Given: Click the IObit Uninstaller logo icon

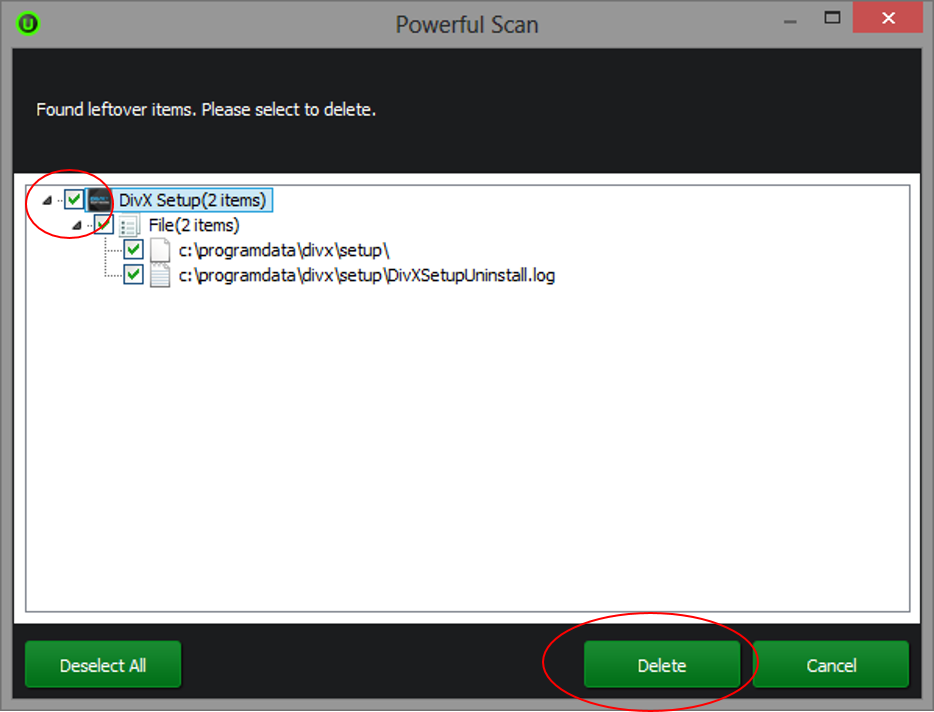Looking at the screenshot, I should pyautogui.click(x=28, y=24).
